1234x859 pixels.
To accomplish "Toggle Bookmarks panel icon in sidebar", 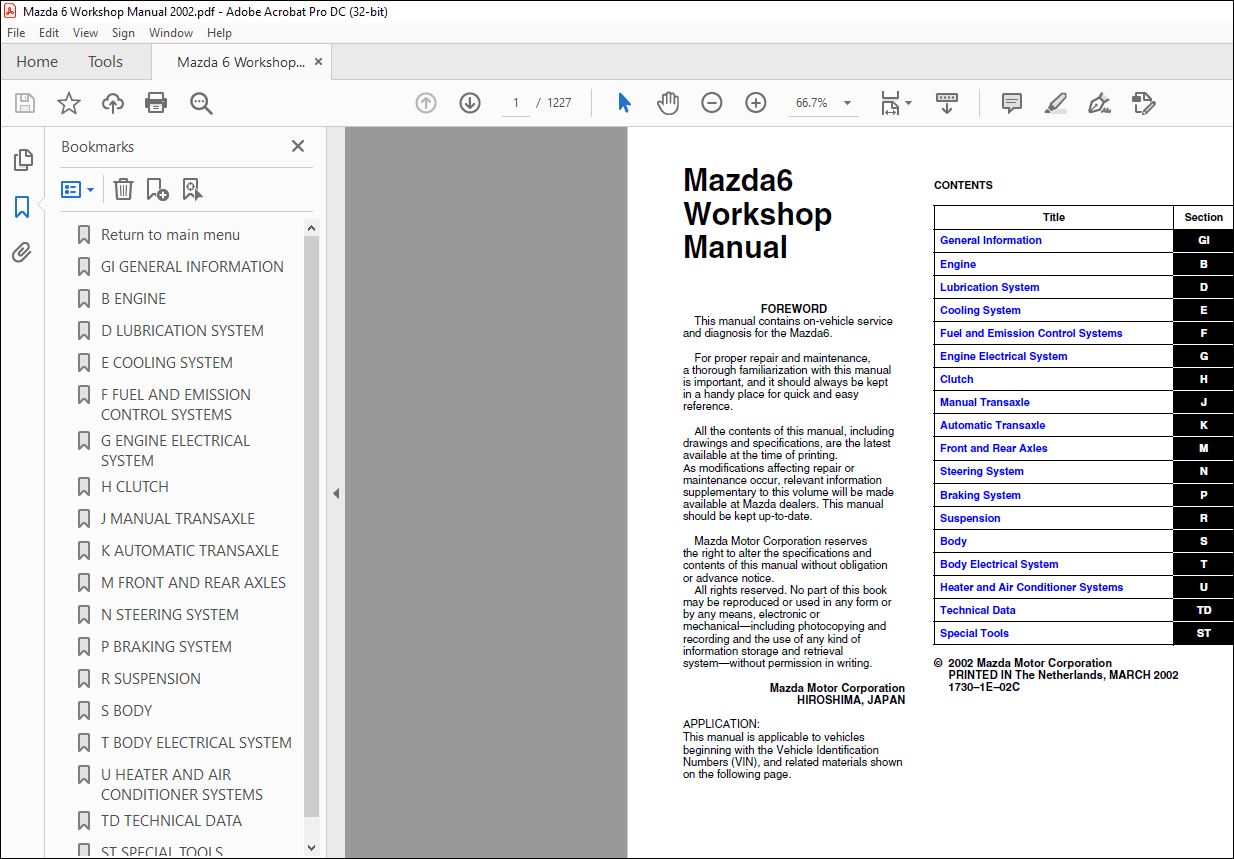I will [22, 207].
